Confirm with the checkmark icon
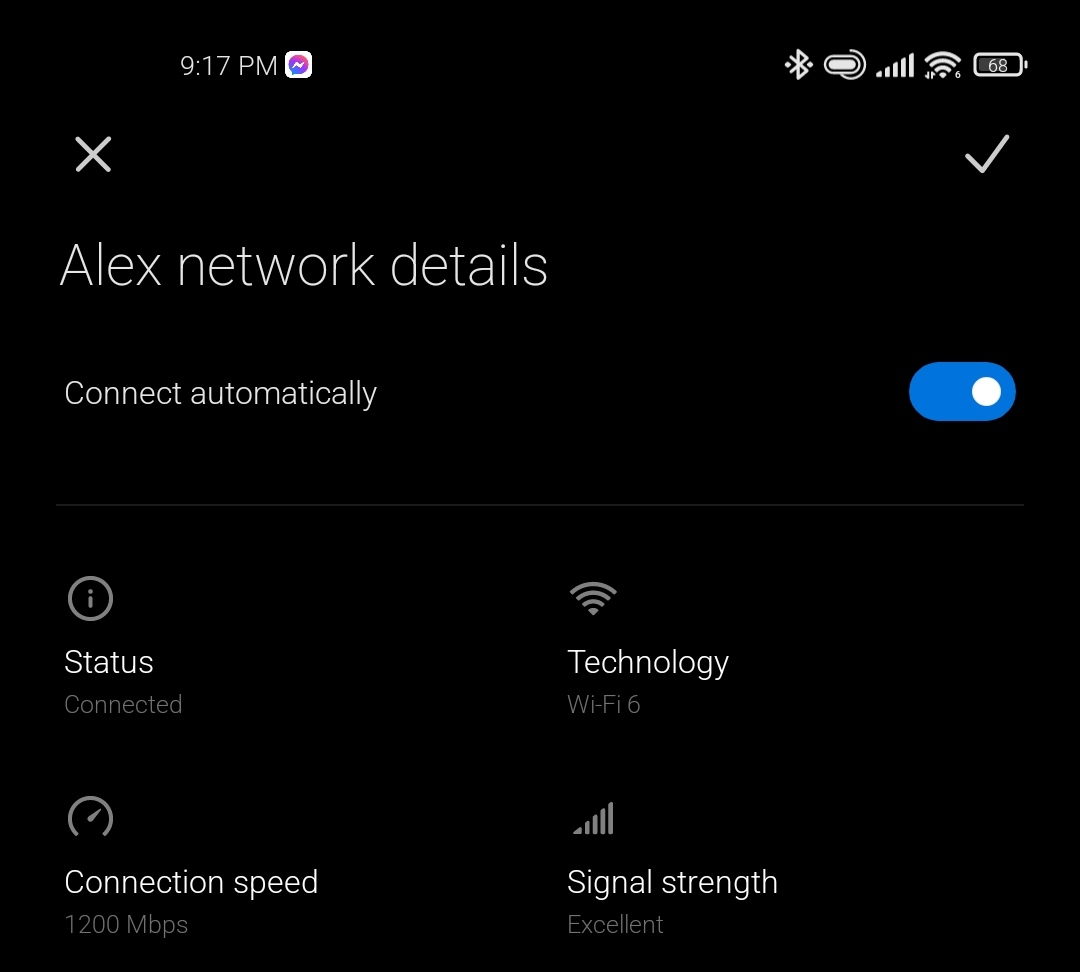 tap(986, 154)
